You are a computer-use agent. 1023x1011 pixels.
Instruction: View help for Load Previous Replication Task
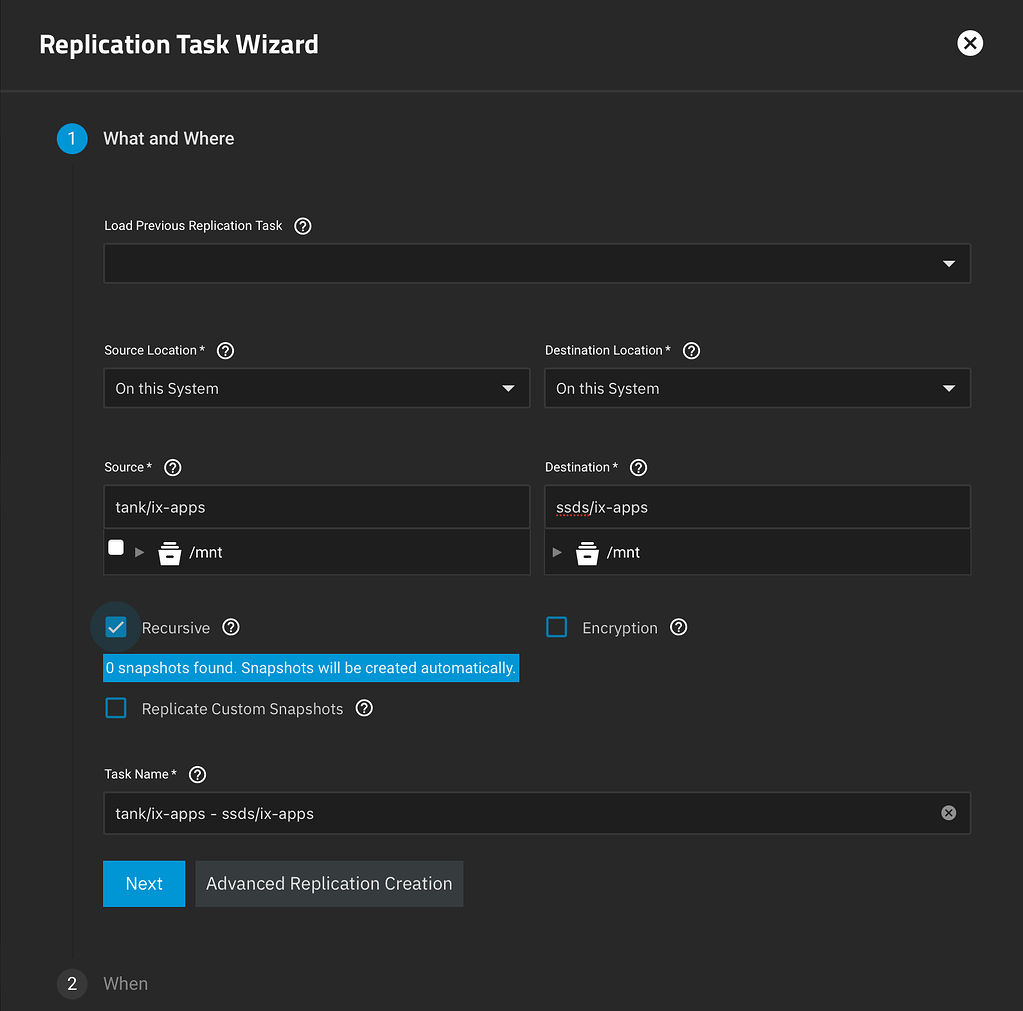pos(302,226)
